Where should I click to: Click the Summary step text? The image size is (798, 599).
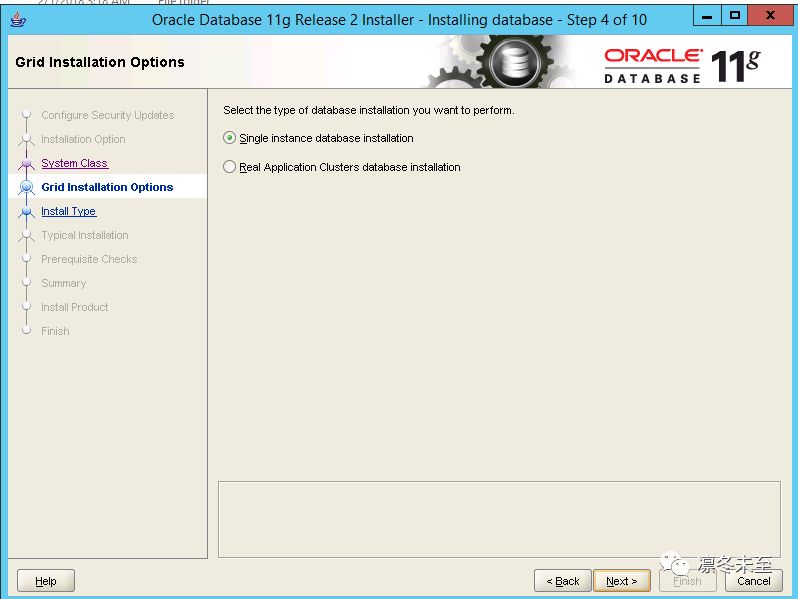(x=64, y=283)
